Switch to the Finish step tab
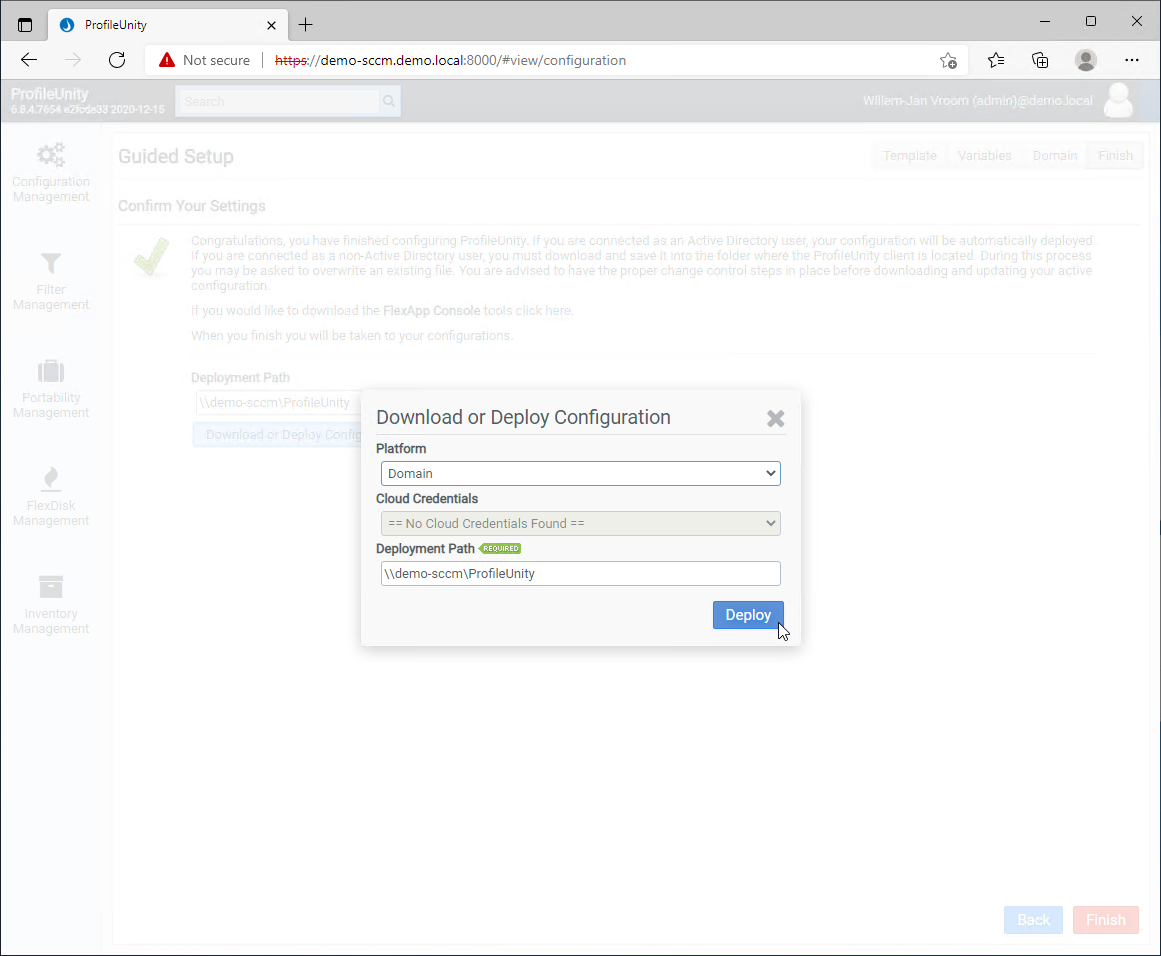The width and height of the screenshot is (1161, 956). [1115, 156]
